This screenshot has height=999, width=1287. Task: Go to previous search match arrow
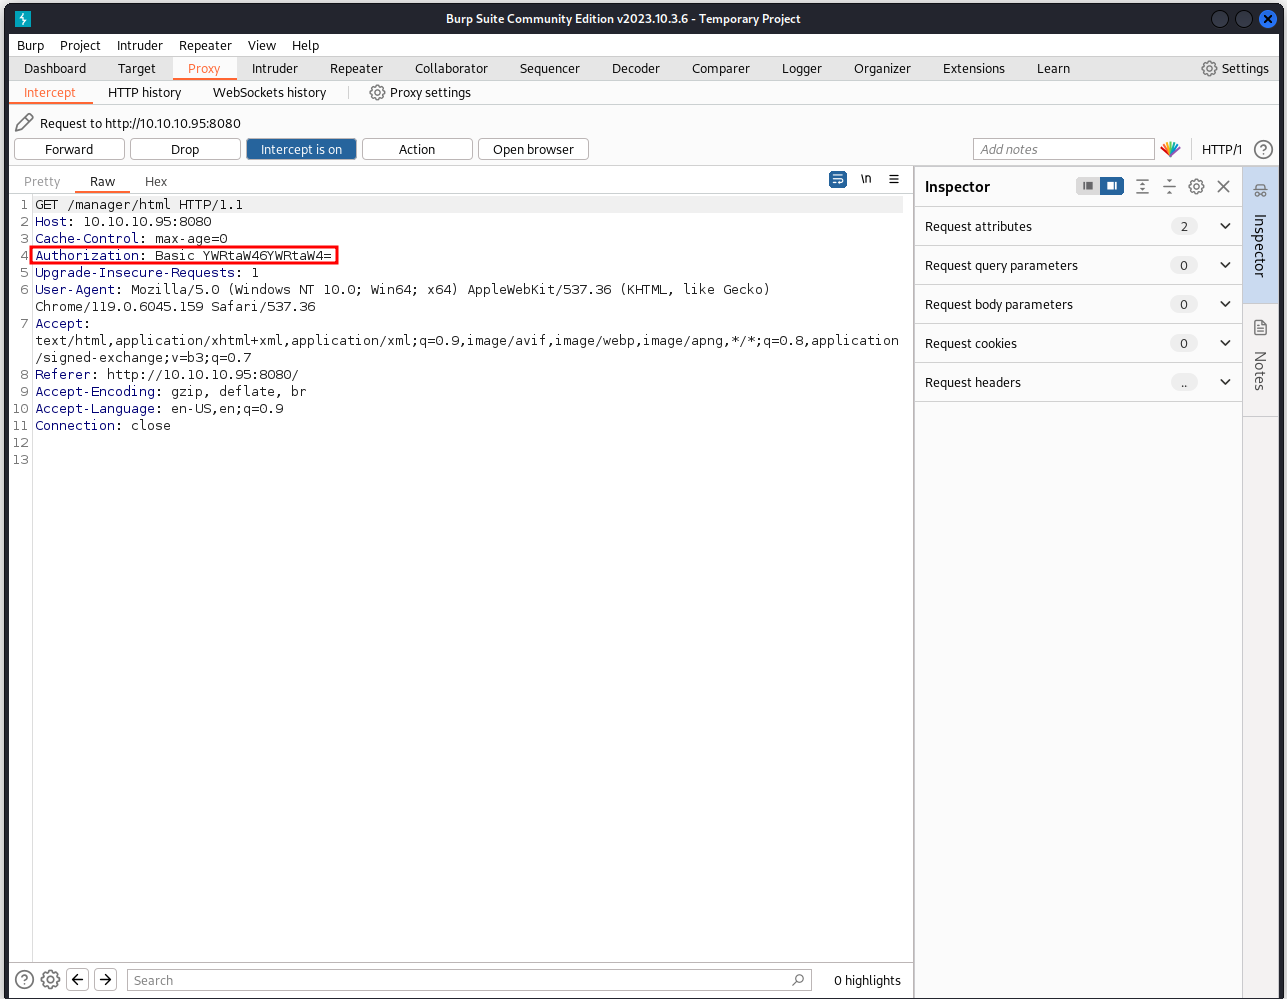(x=78, y=980)
